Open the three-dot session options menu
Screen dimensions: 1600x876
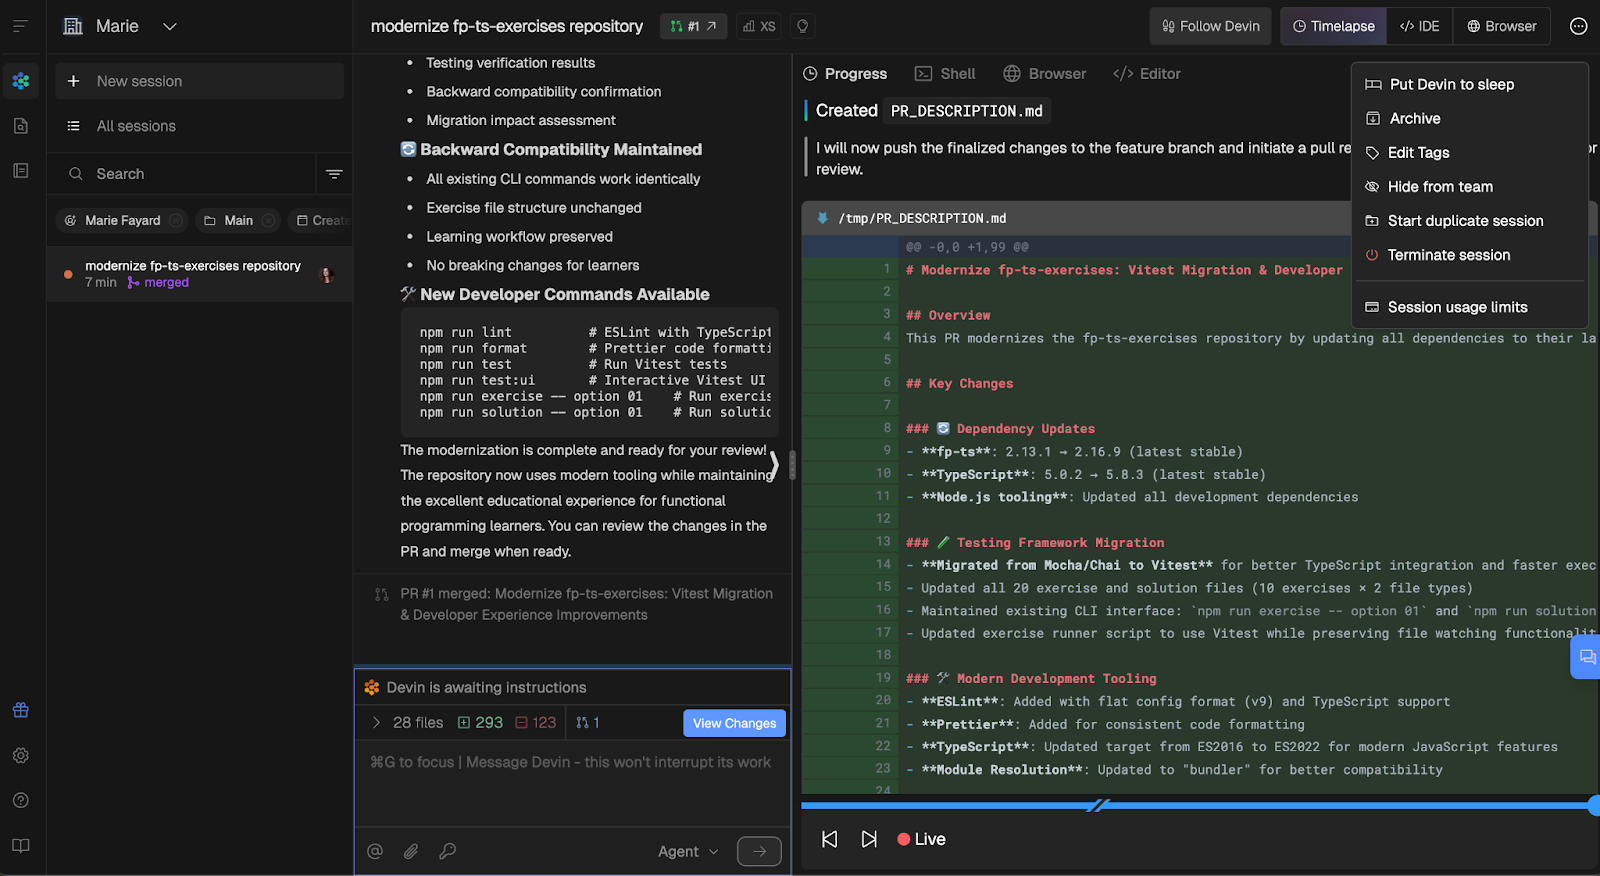pos(1578,26)
